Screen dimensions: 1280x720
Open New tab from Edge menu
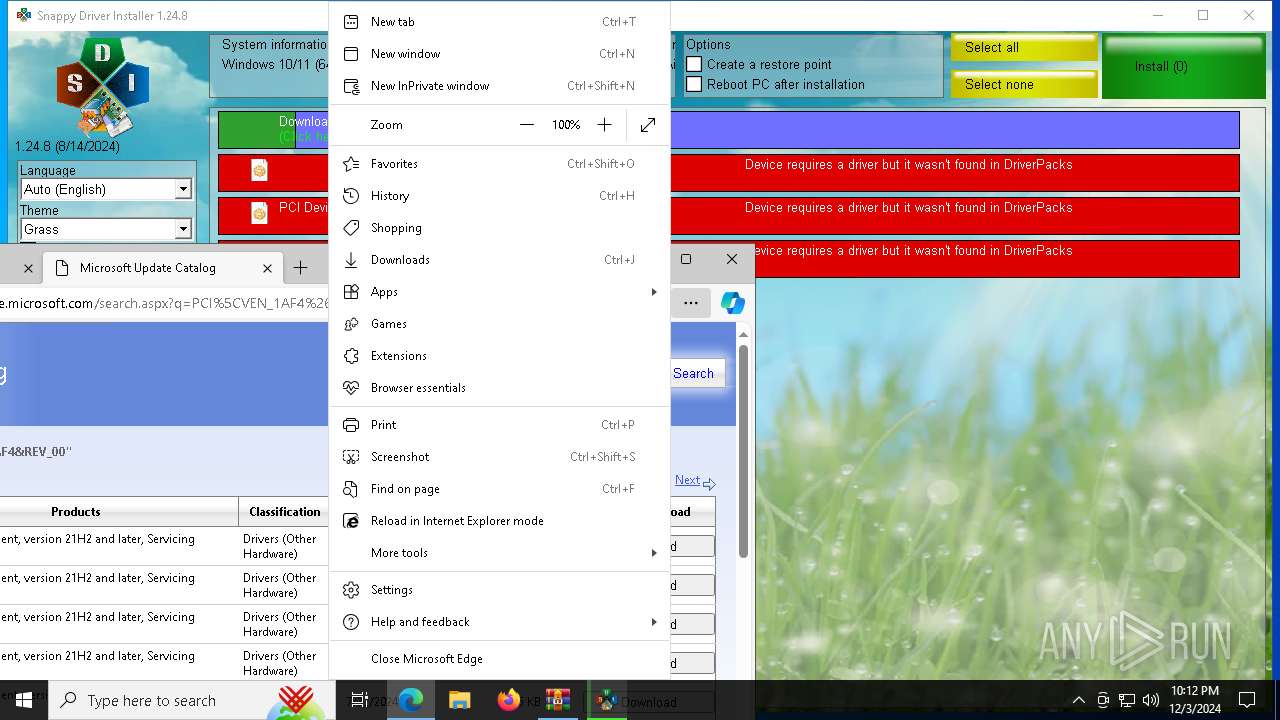click(499, 22)
